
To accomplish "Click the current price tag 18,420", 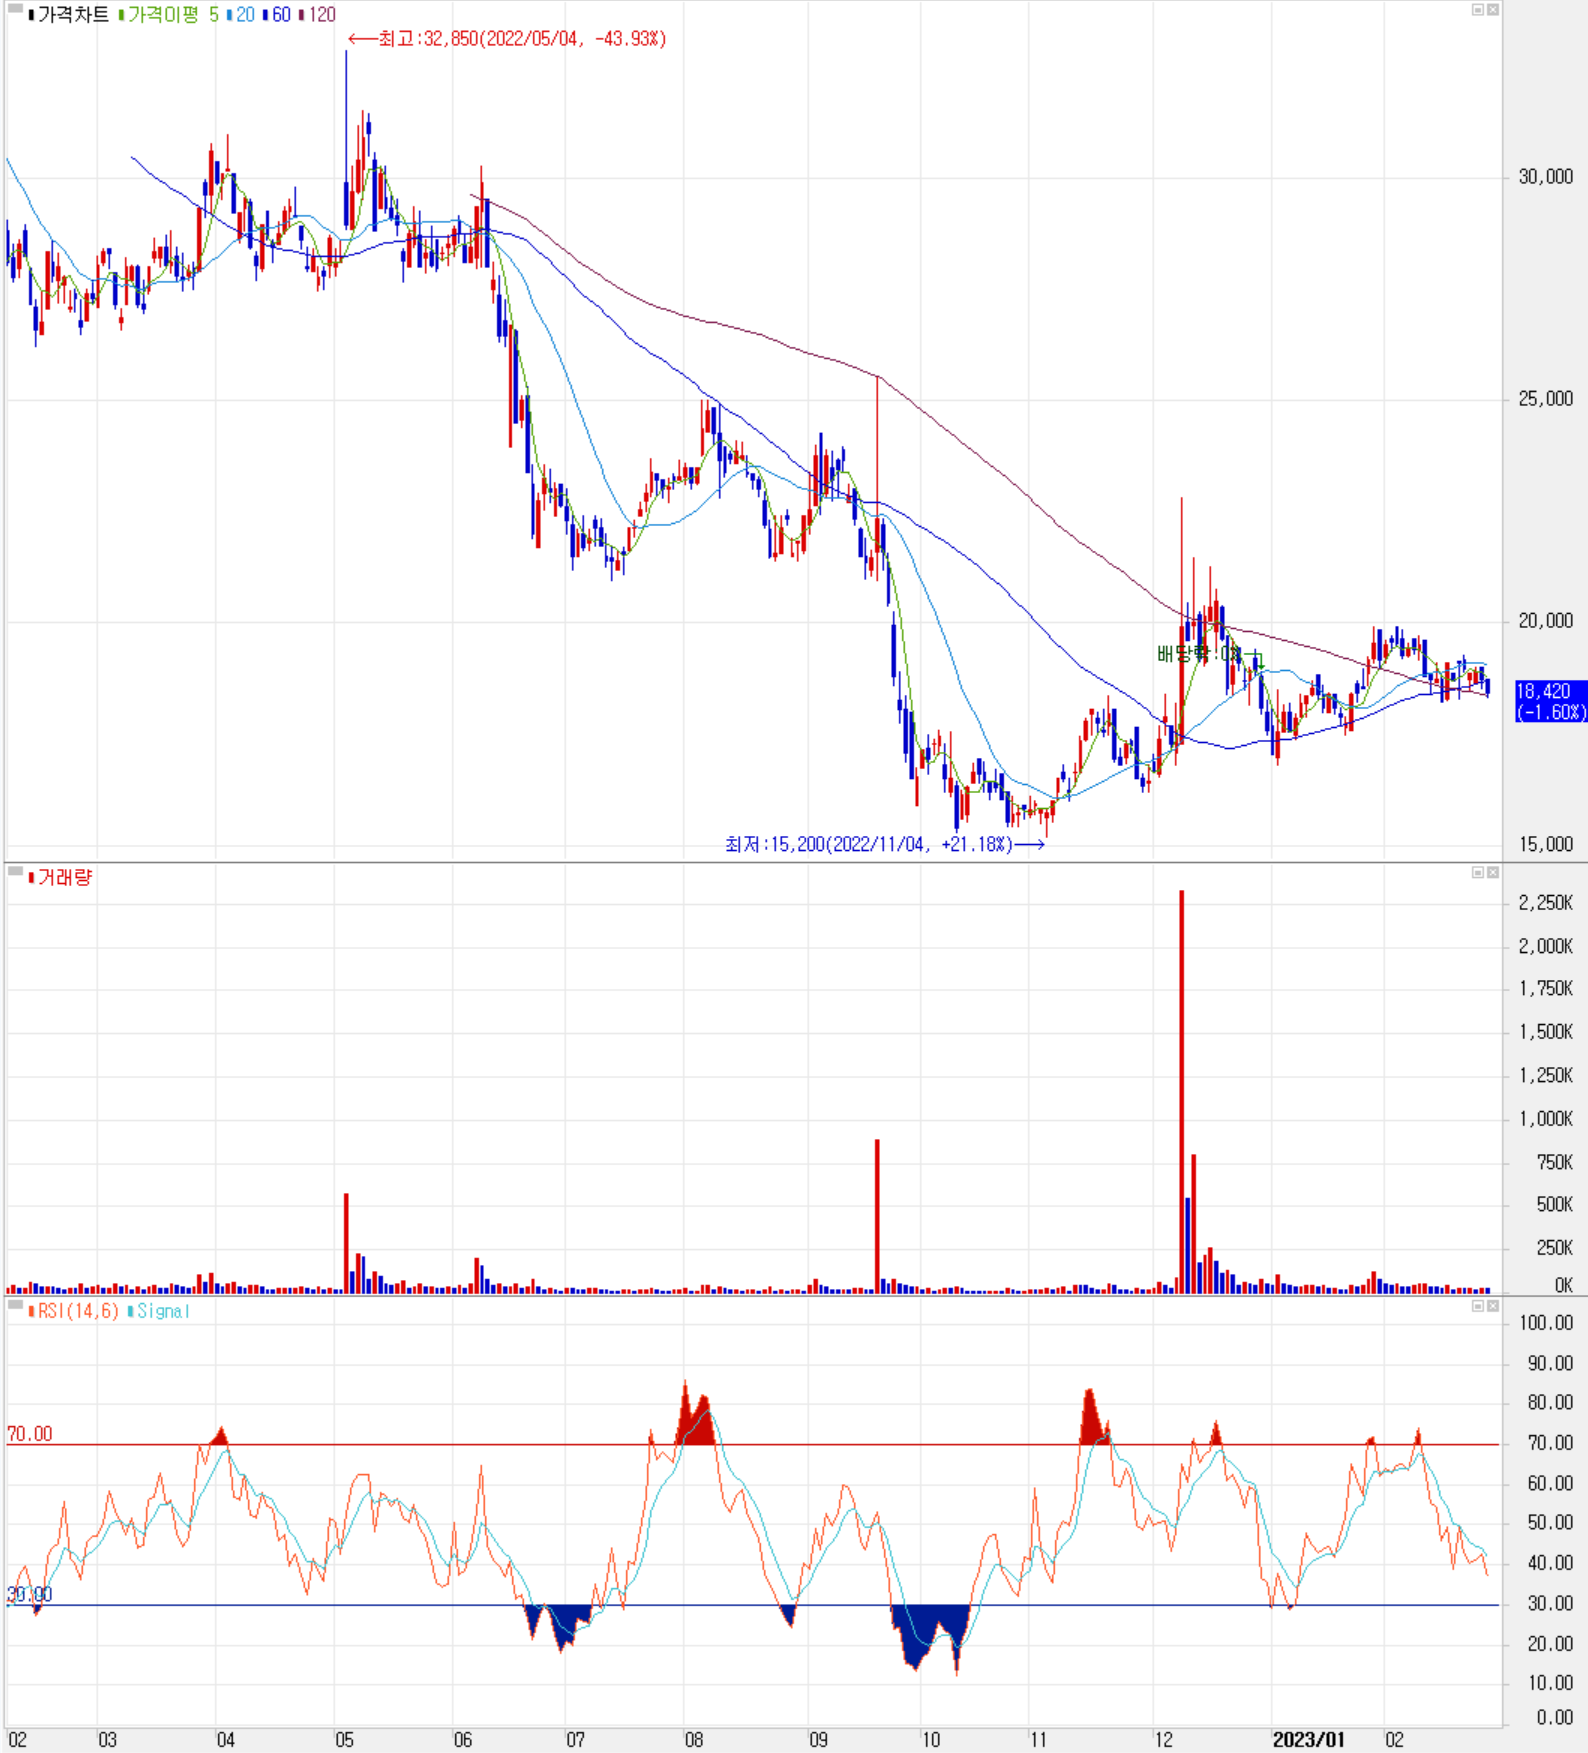I will point(1551,701).
